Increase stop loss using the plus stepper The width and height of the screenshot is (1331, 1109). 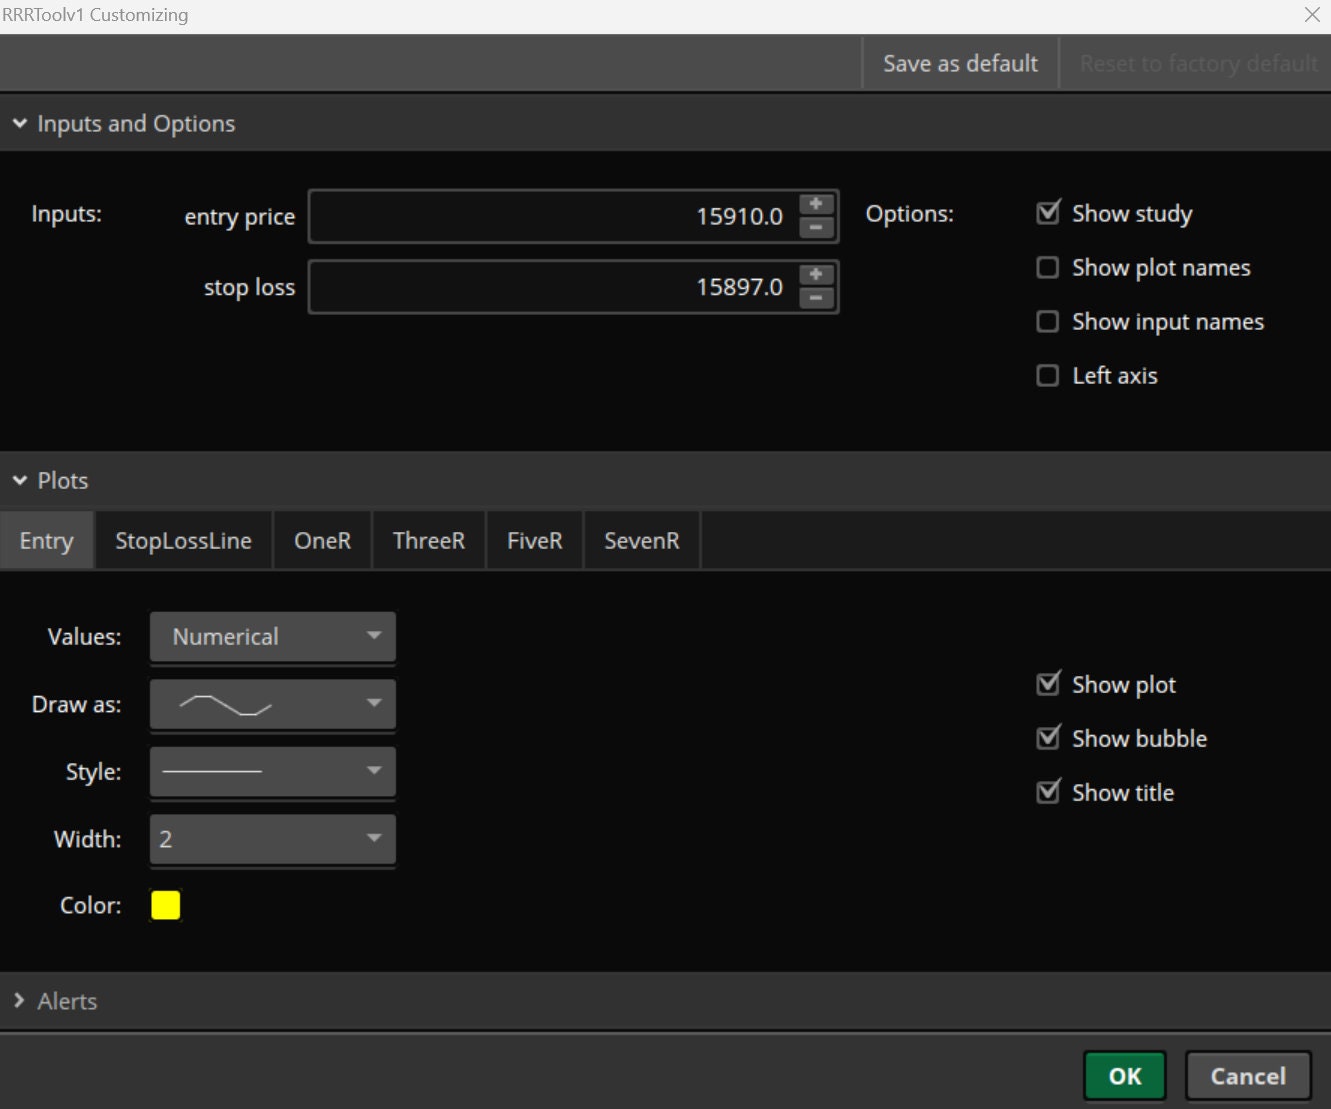pyautogui.click(x=815, y=276)
